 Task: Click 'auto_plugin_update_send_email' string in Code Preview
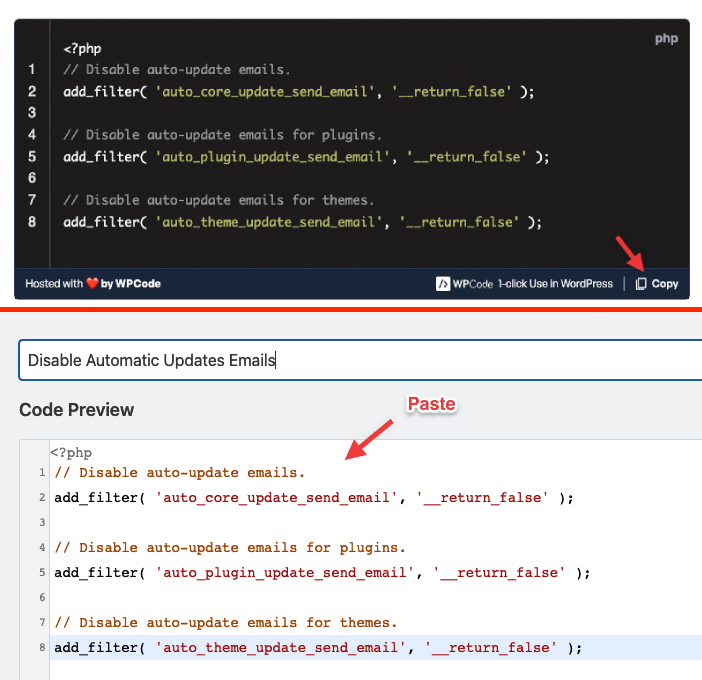[285, 573]
